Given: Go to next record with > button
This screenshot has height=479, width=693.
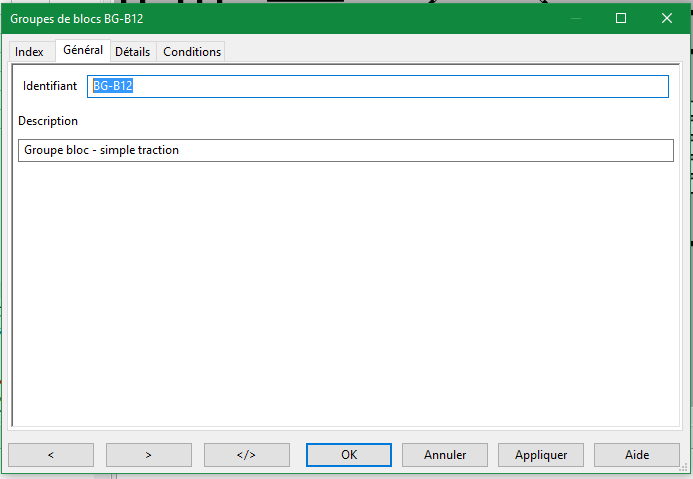Looking at the screenshot, I should (148, 454).
